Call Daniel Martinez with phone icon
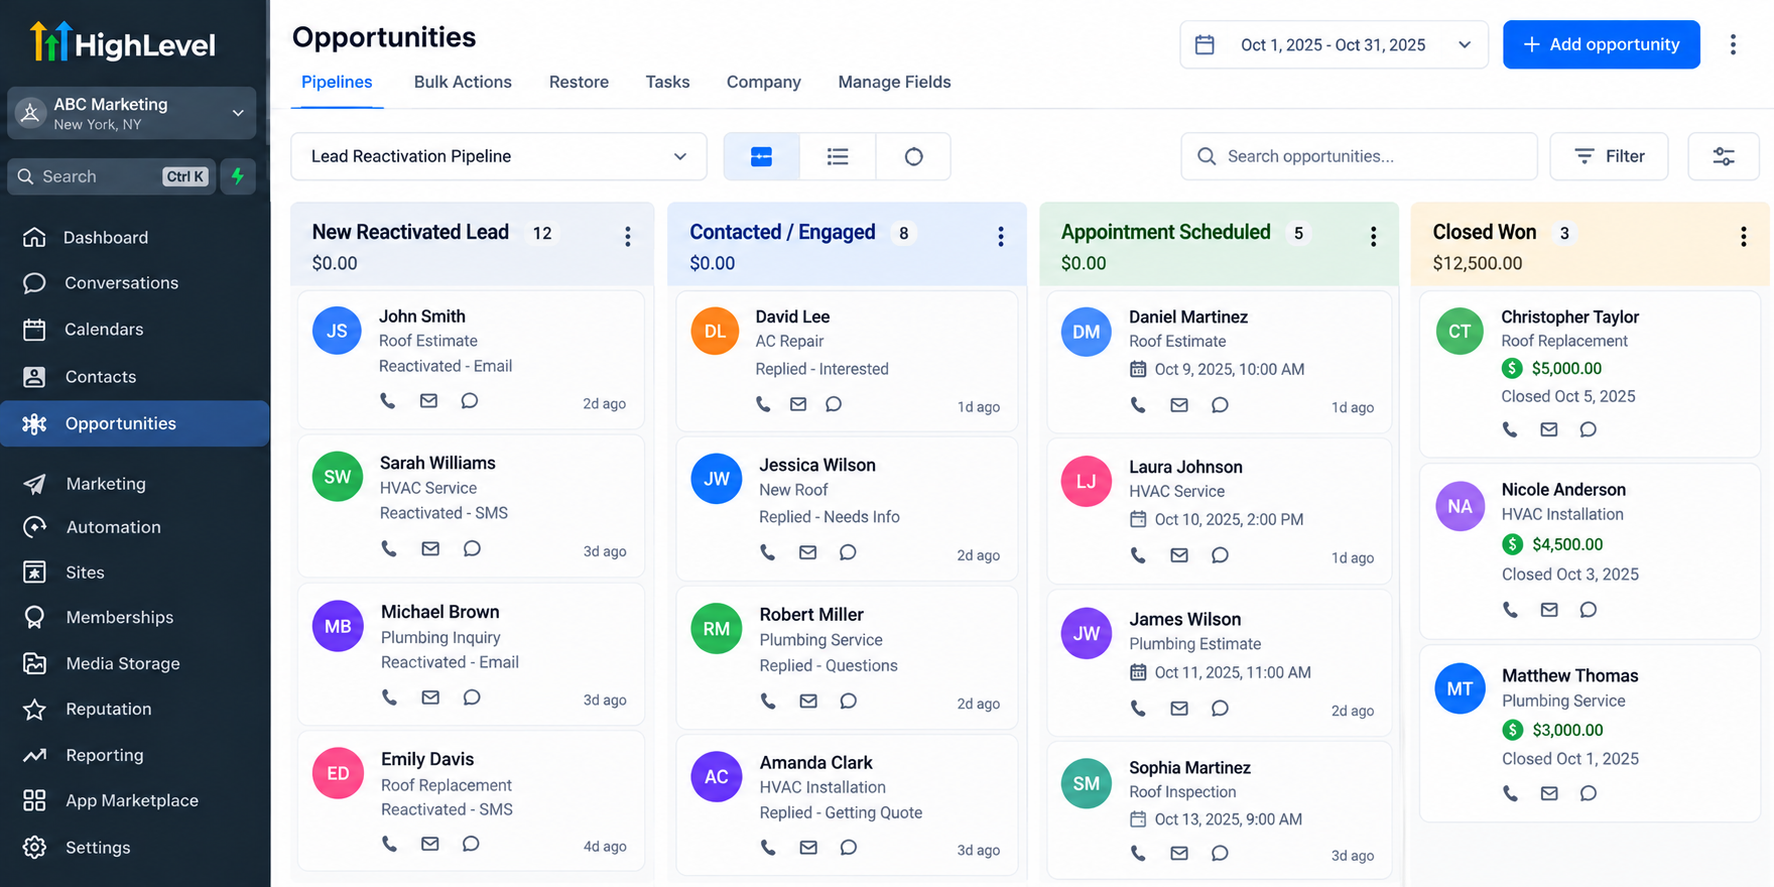The height and width of the screenshot is (887, 1774). point(1138,405)
